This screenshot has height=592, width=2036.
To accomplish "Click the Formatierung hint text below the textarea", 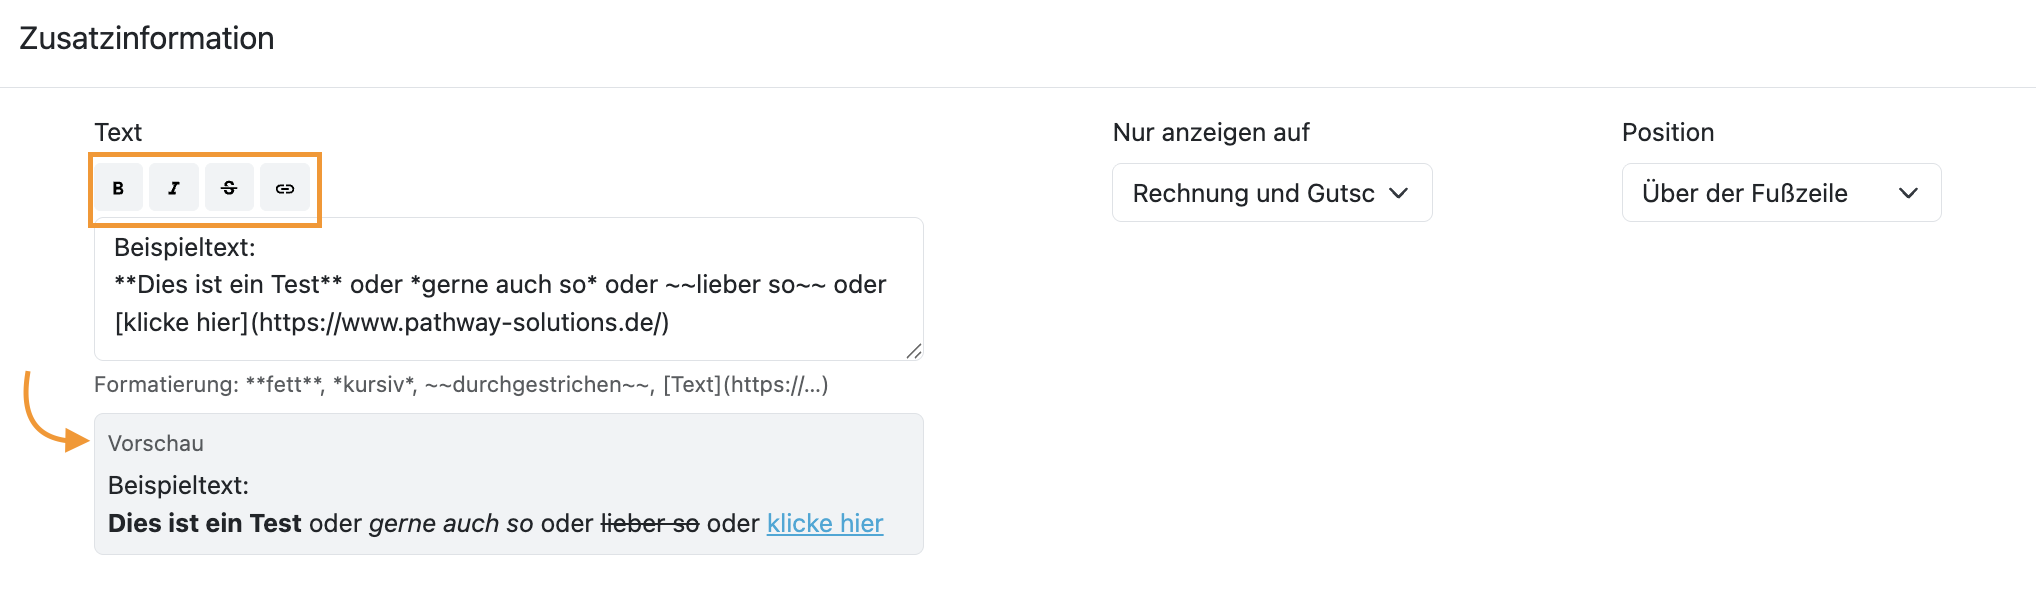I will 461,384.
